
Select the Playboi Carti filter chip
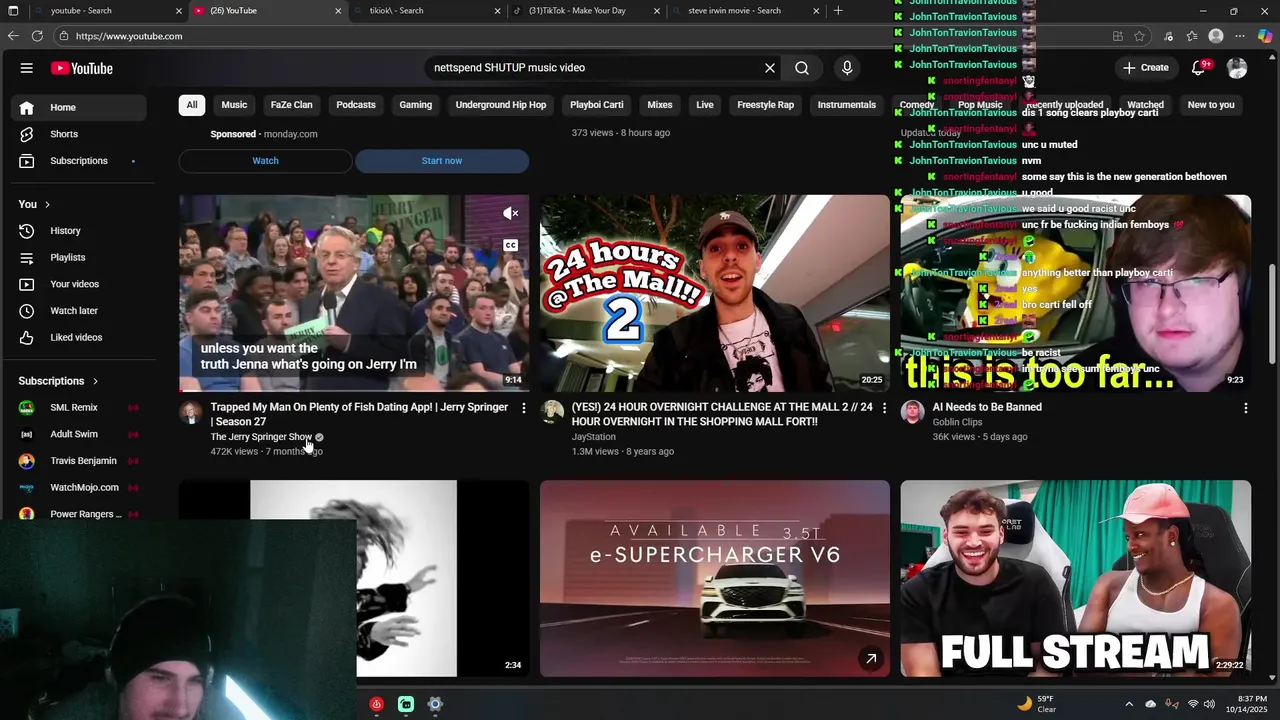pos(597,105)
